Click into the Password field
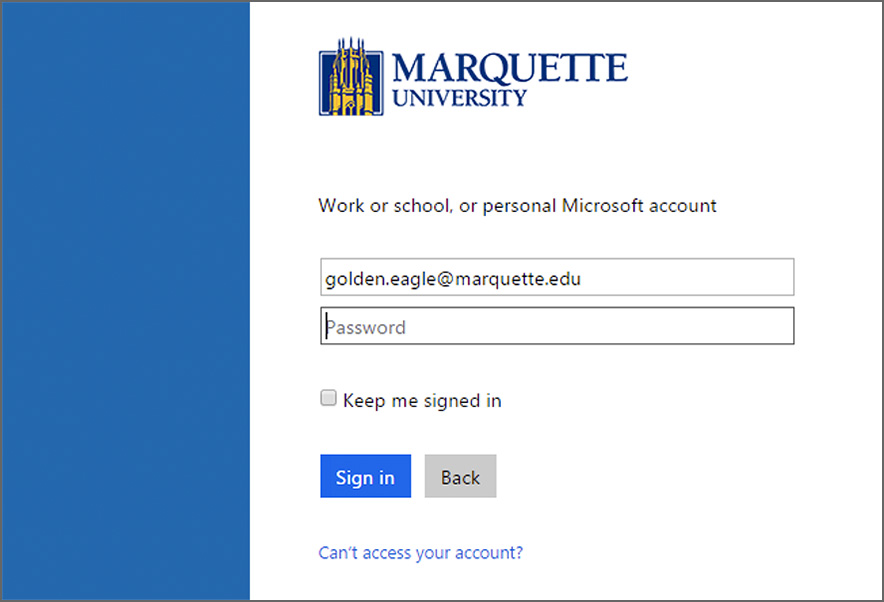This screenshot has height=602, width=884. click(557, 327)
